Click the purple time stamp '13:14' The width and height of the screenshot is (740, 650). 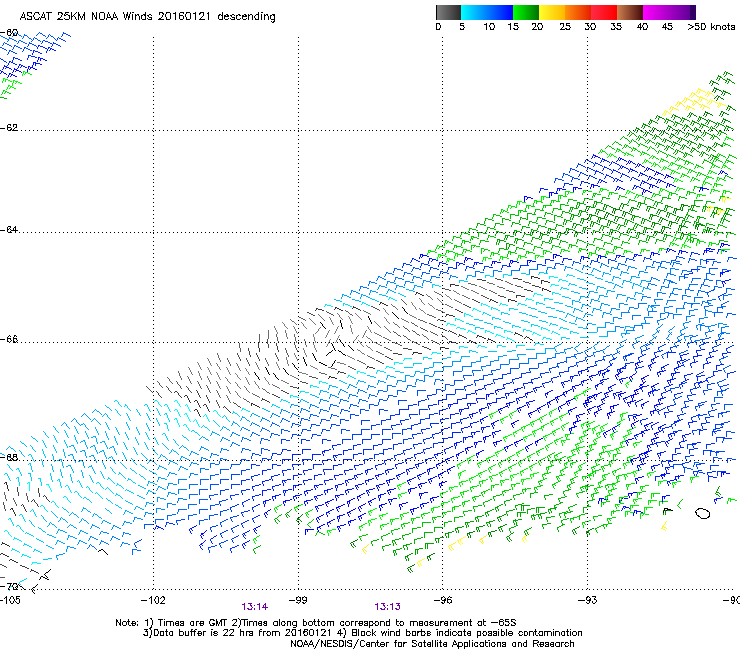[x=255, y=607]
